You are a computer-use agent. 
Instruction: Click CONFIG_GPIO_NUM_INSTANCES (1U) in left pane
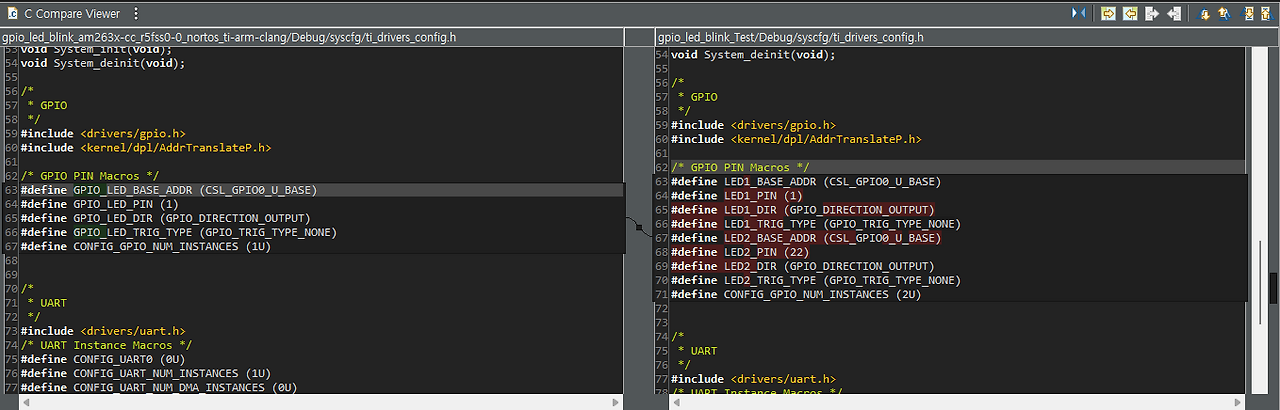coord(145,246)
